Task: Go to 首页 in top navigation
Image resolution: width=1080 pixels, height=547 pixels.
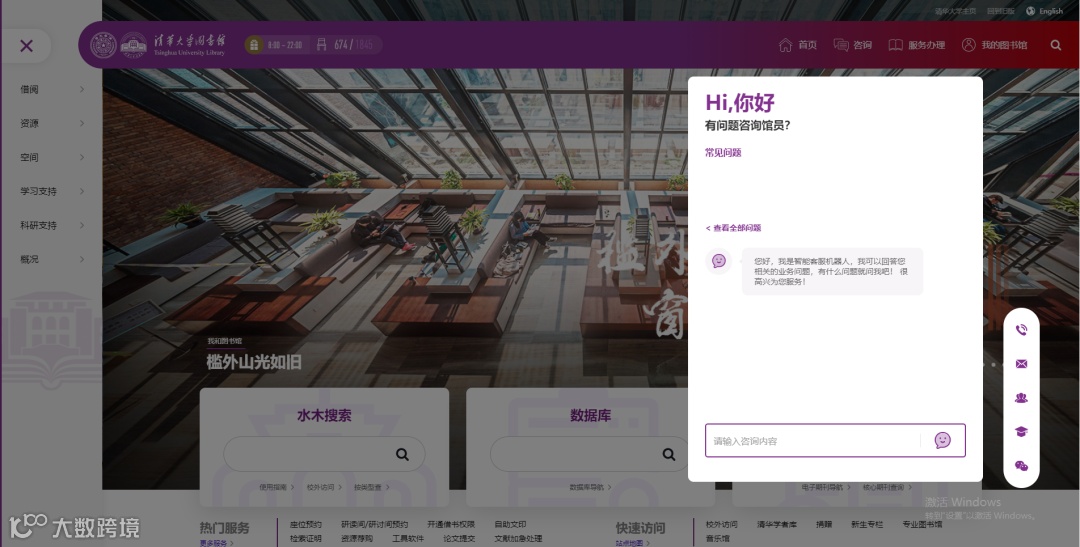Action: [x=807, y=45]
